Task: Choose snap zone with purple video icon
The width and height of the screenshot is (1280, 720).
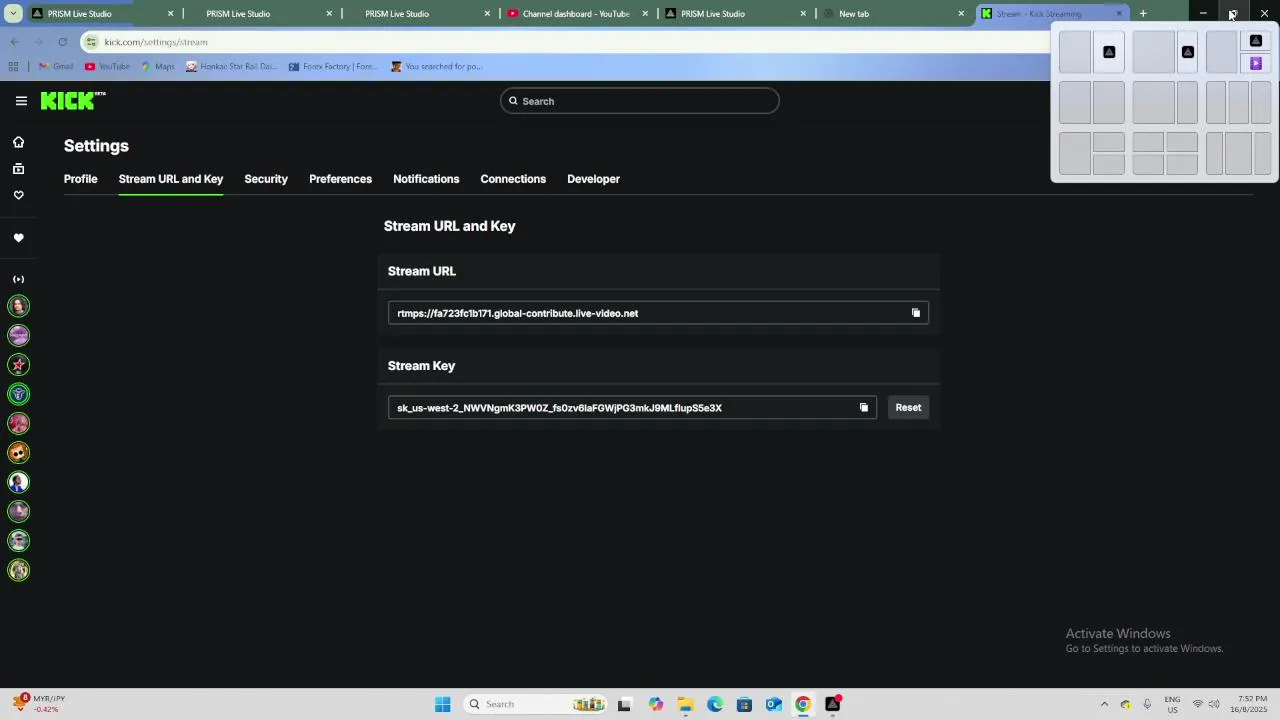Action: (x=1256, y=63)
